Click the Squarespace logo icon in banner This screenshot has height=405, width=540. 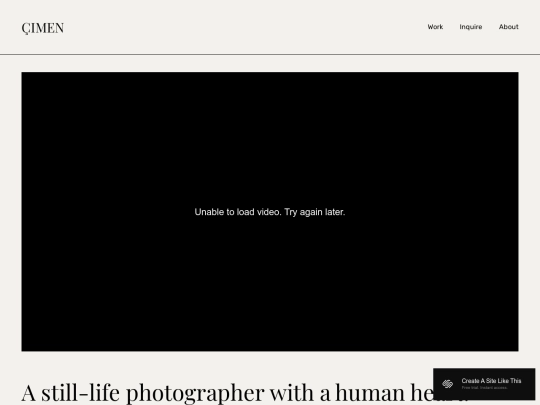pos(447,384)
